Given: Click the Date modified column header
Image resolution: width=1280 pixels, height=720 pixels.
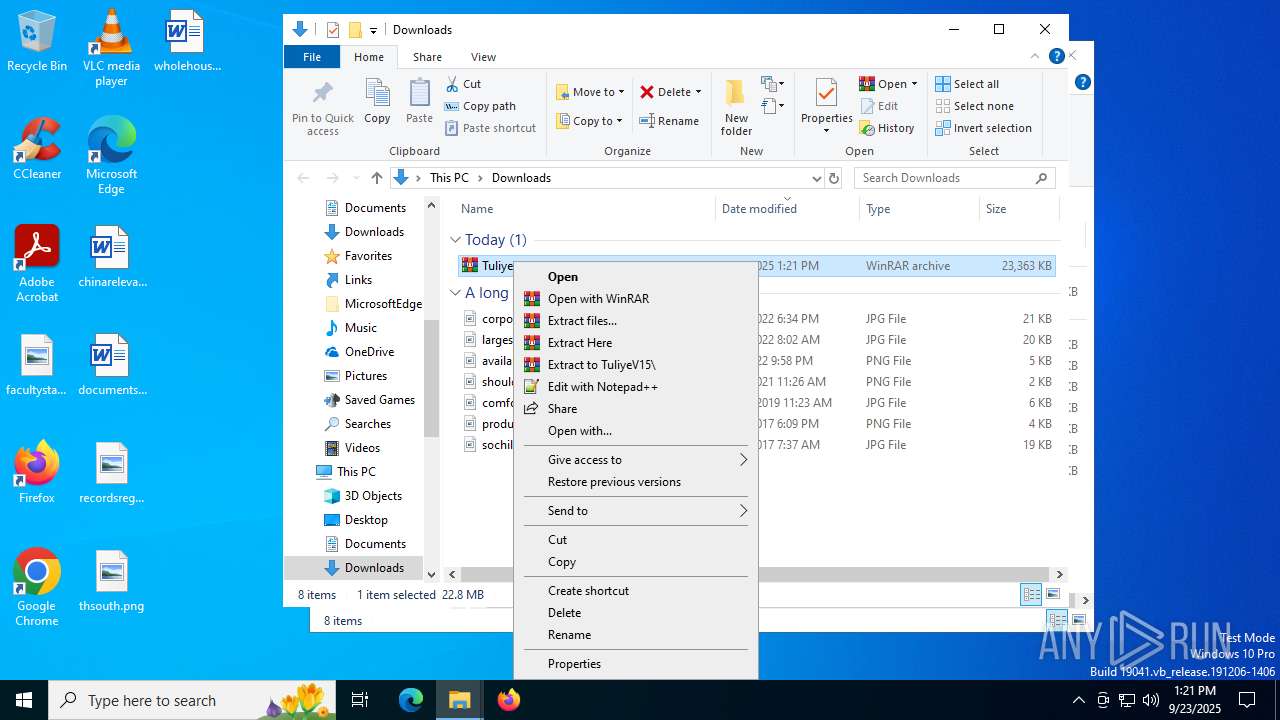Looking at the screenshot, I should (759, 209).
